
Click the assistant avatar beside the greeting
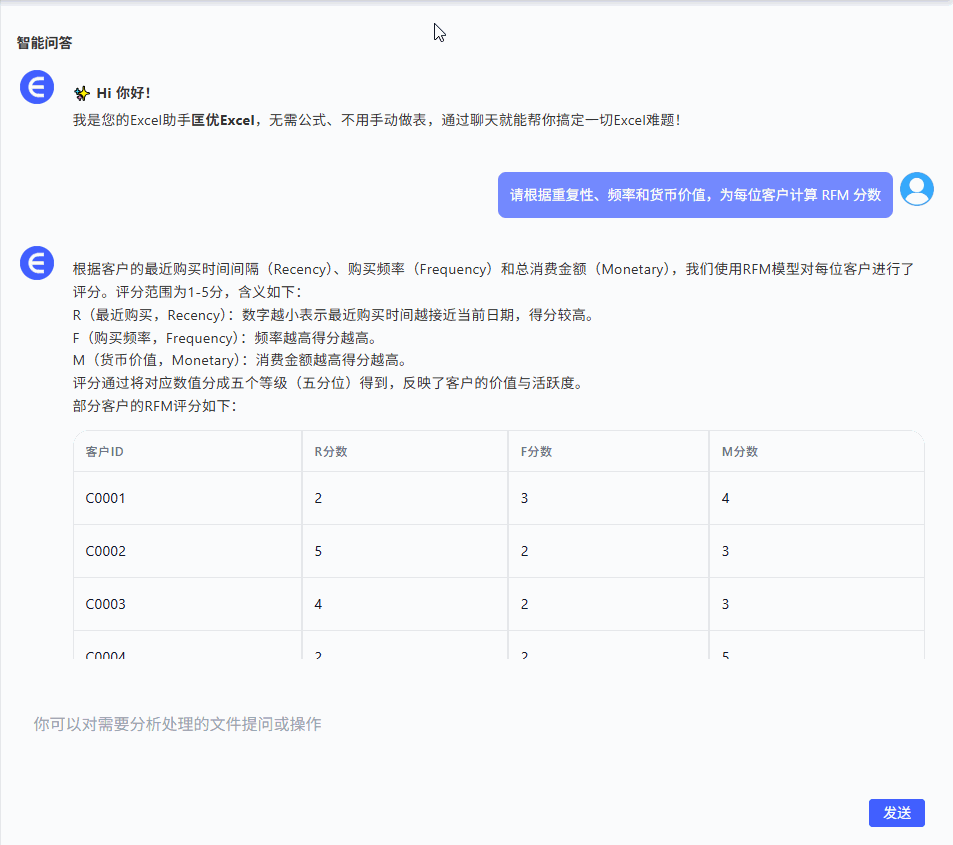(37, 87)
